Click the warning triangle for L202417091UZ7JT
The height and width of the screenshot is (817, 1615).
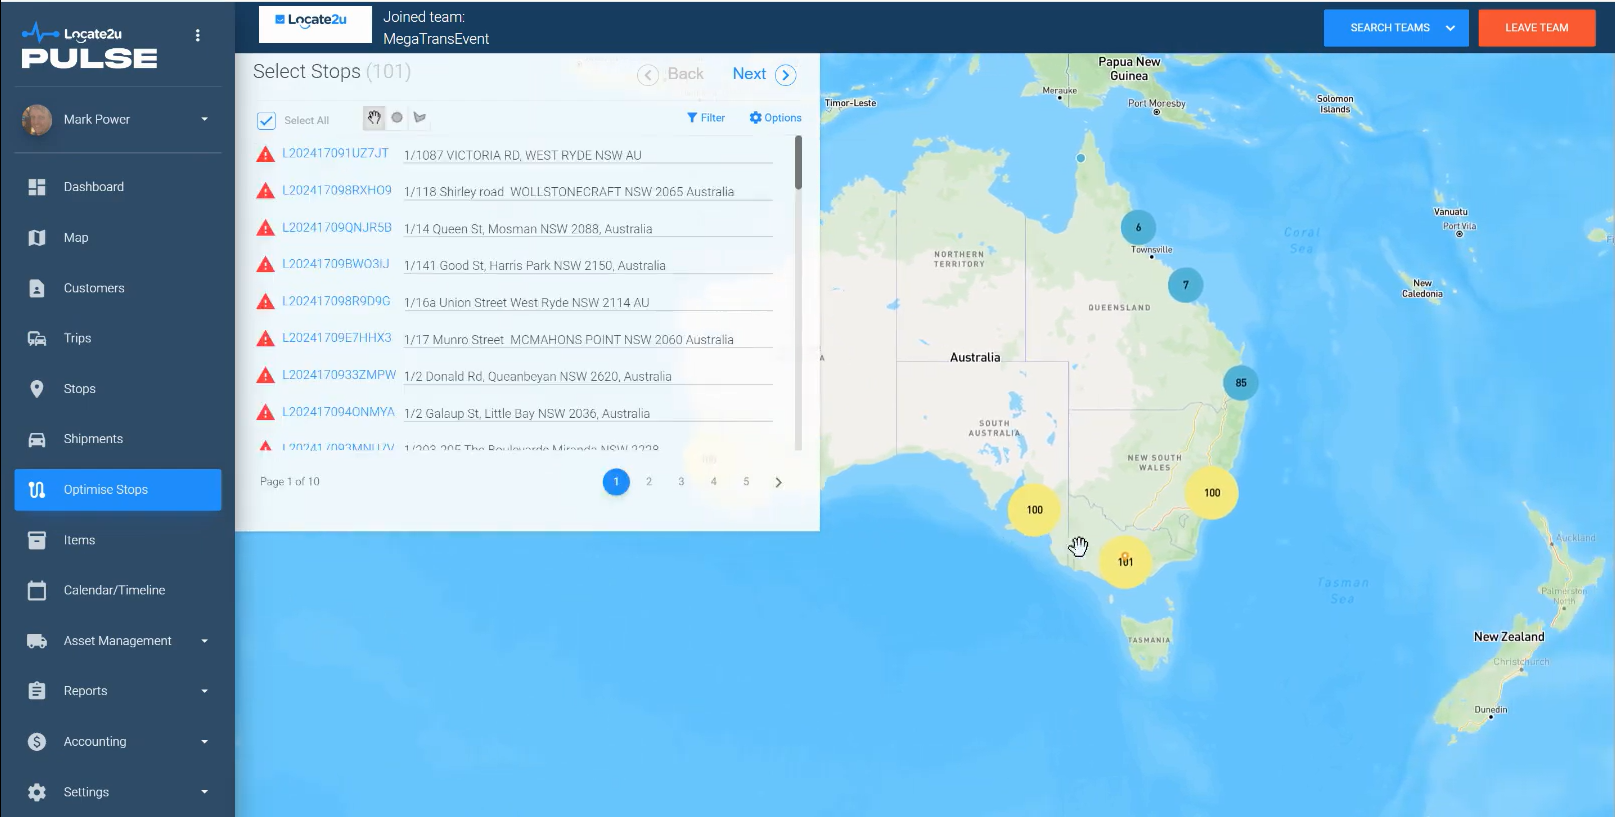click(265, 155)
